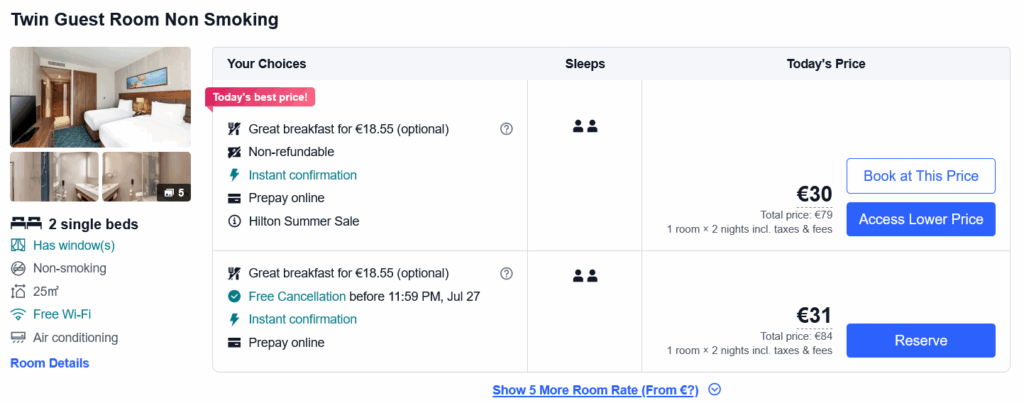Screen dimensions: 1024x403
Task: Click the Has window(s) icon
Action: [x=18, y=246]
